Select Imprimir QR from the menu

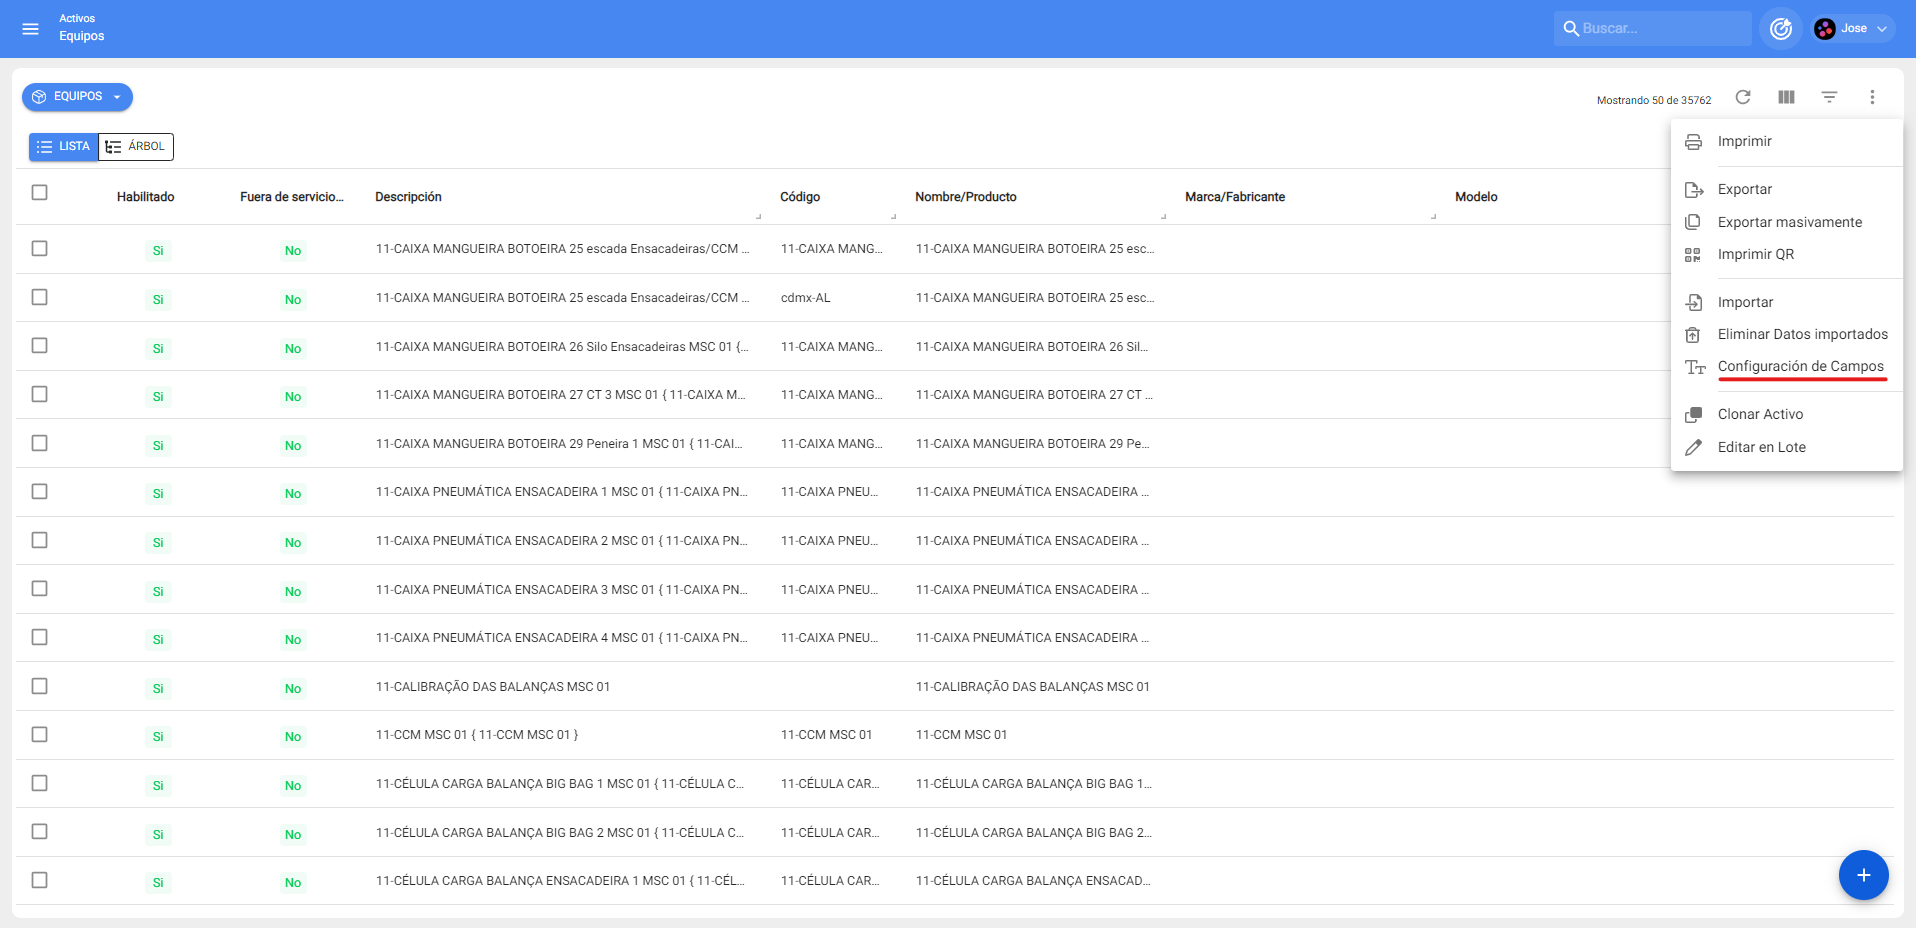click(x=1755, y=254)
